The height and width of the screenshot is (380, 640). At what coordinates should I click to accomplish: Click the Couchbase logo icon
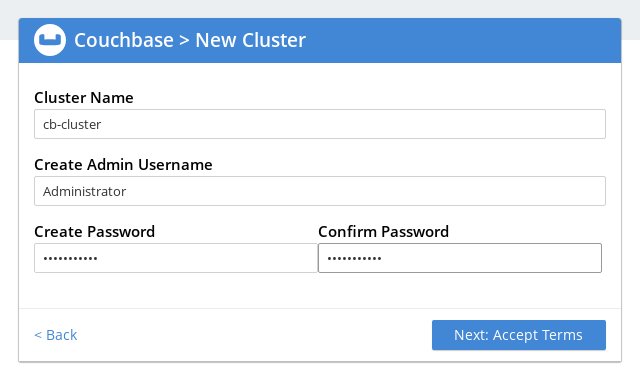click(x=50, y=40)
